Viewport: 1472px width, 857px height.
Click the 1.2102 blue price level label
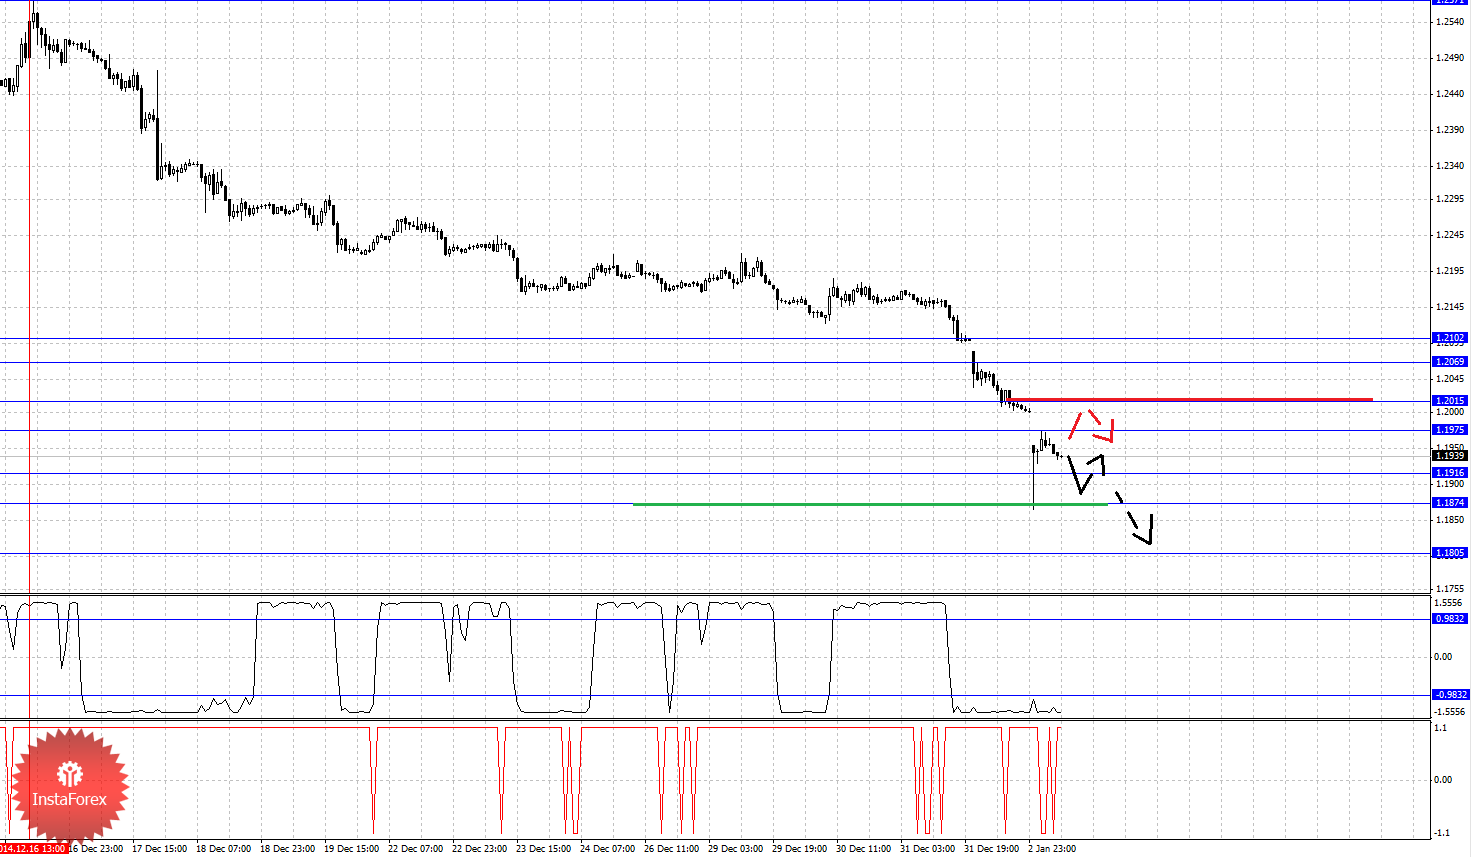[1450, 338]
